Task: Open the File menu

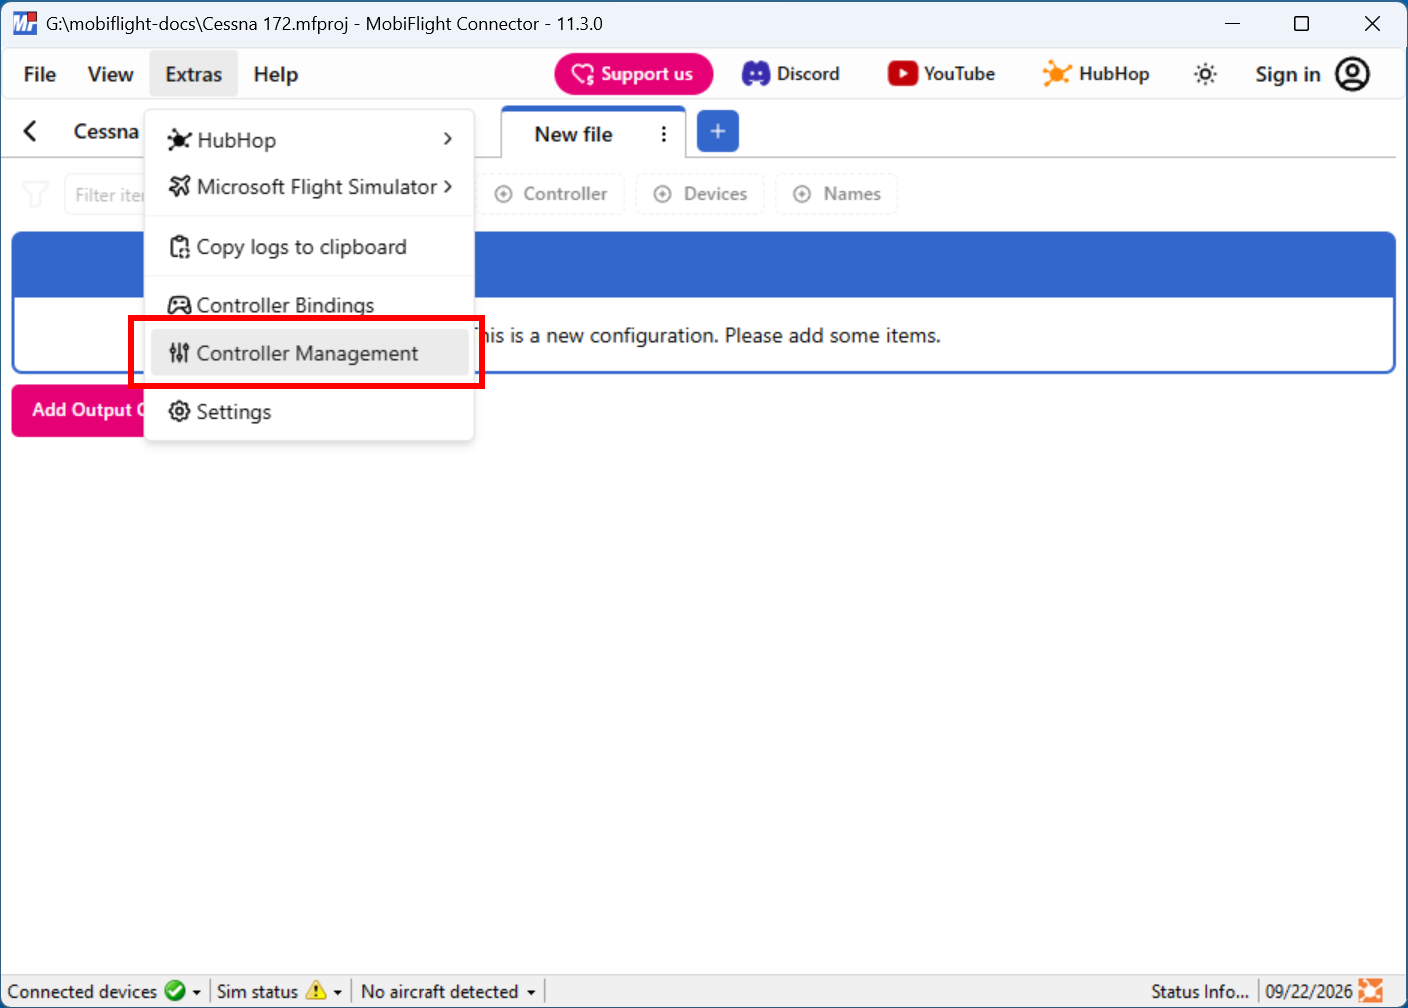Action: tap(40, 74)
